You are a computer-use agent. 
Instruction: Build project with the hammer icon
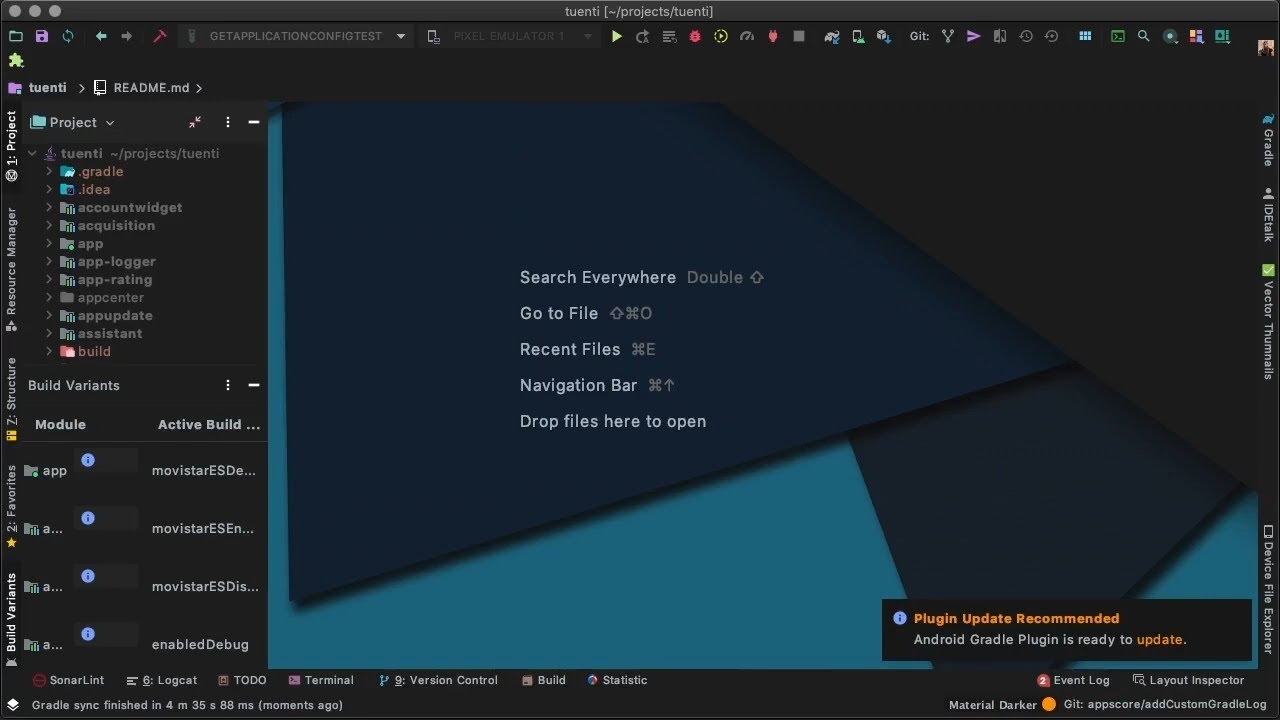[x=159, y=36]
